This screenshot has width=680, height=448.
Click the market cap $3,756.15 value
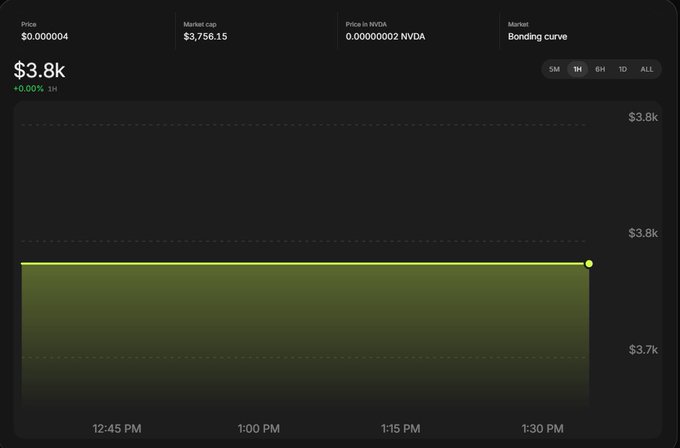[205, 36]
